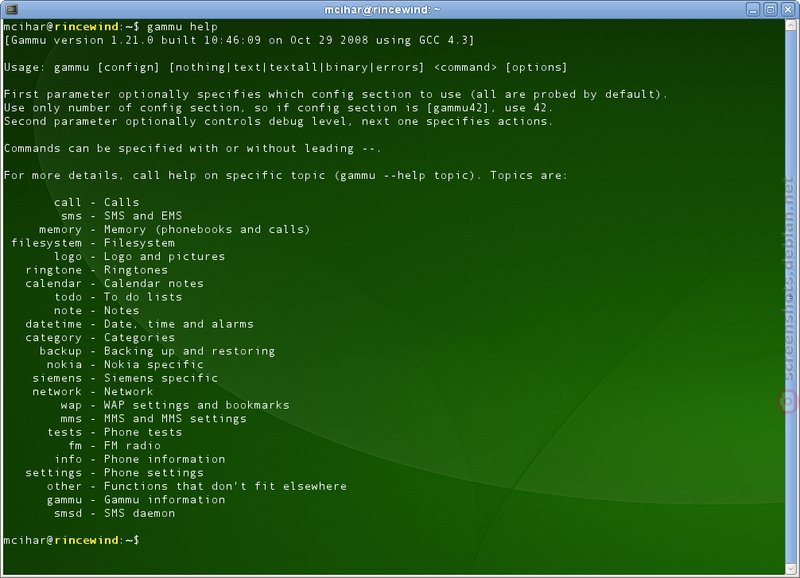Click the 'tests - Phone tests' row
This screenshot has width=800, height=578.
(114, 432)
